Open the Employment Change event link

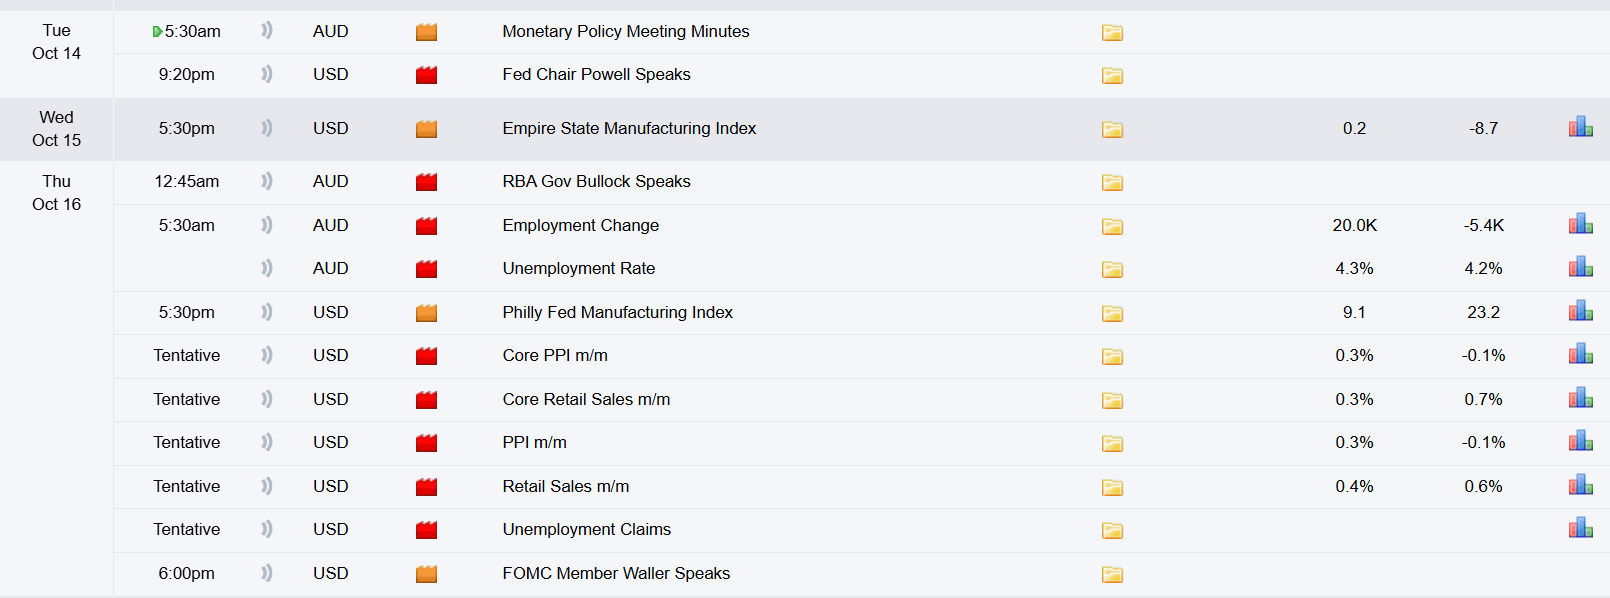tap(581, 225)
